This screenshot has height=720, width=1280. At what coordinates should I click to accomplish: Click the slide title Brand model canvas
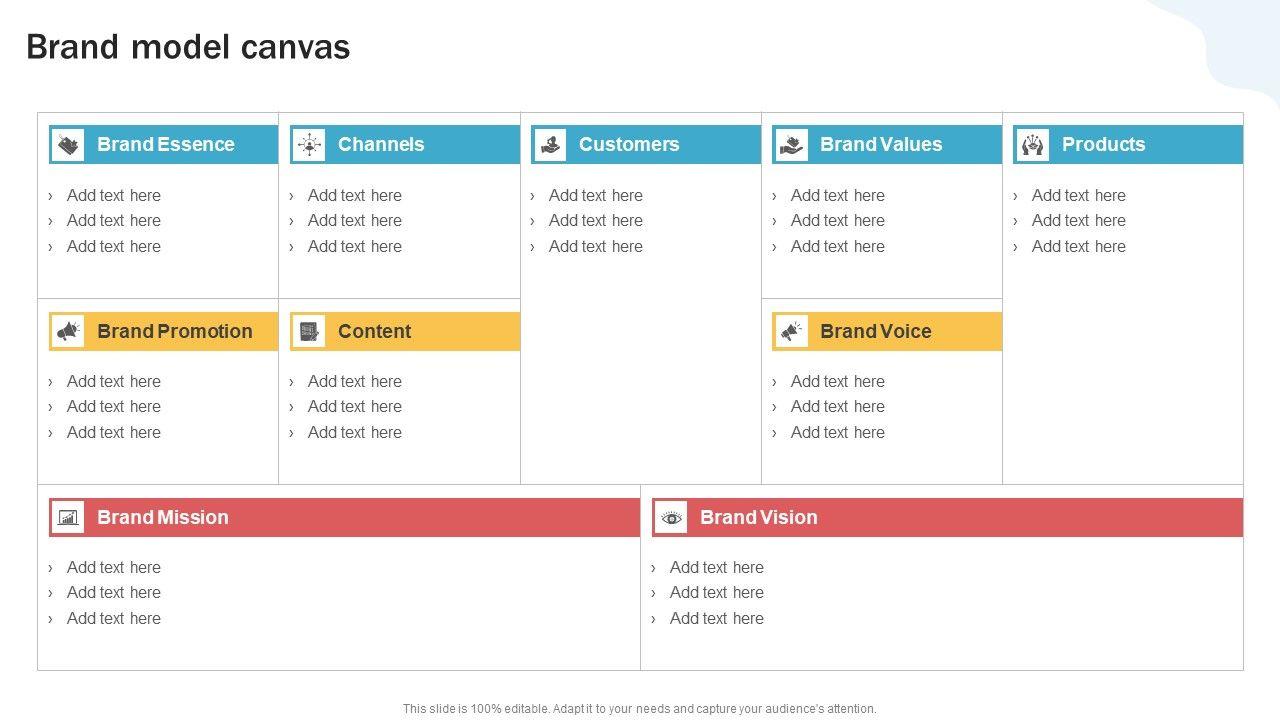click(188, 47)
